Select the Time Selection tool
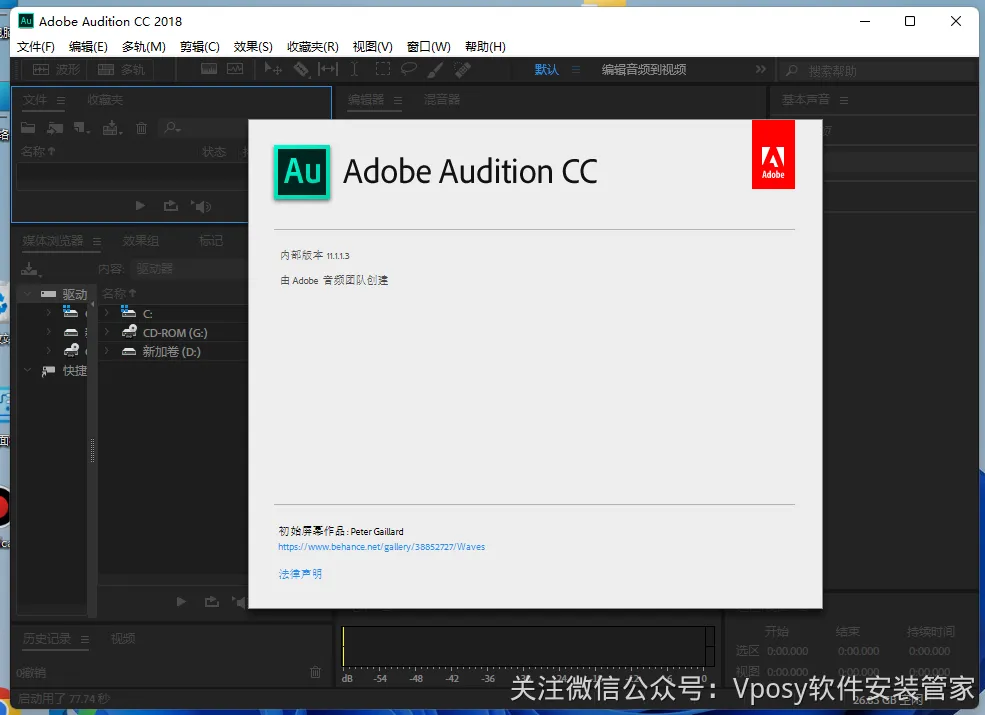Screen dimensions: 985x715 [x=354, y=69]
